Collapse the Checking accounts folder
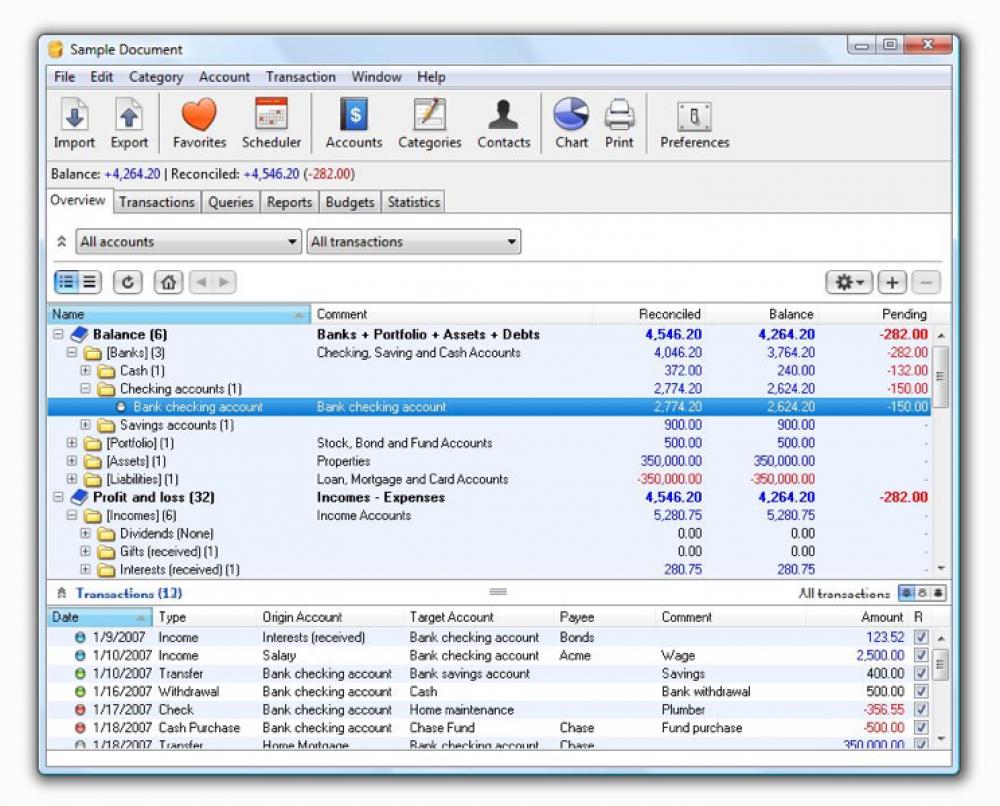This screenshot has height=806, width=1000. pyautogui.click(x=88, y=389)
